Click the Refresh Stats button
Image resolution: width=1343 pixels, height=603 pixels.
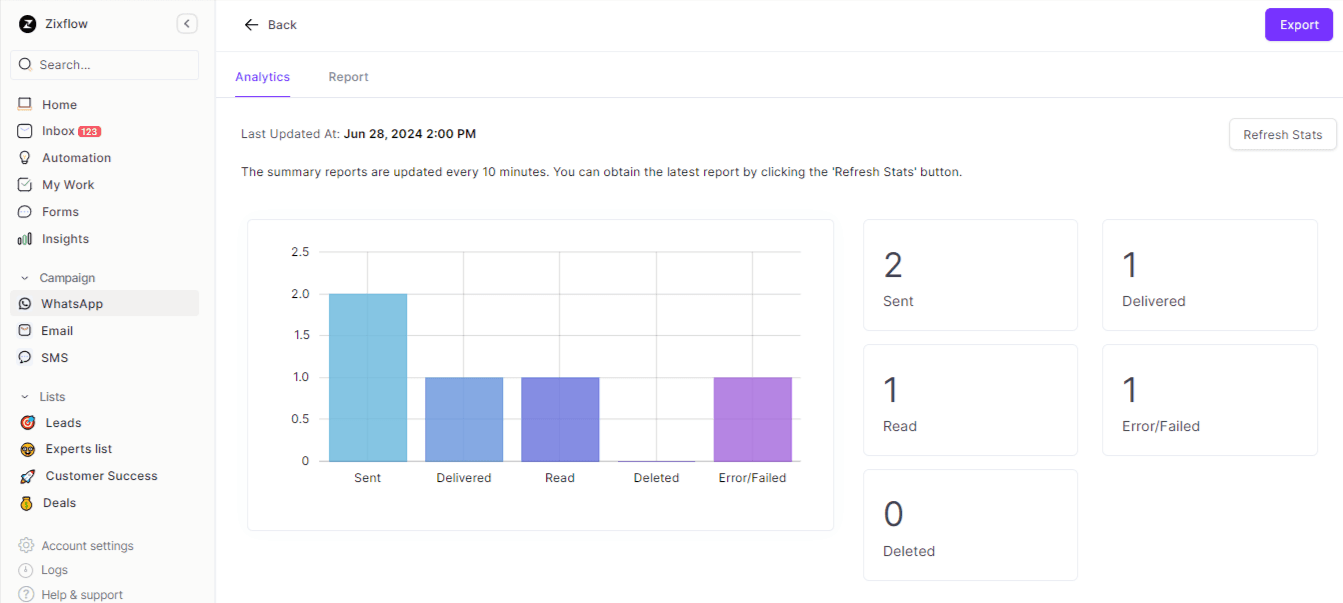pos(1282,135)
